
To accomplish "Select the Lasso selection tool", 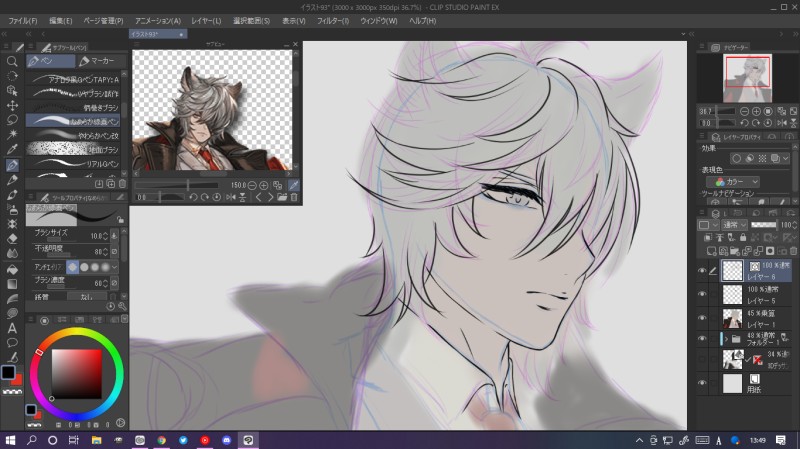I will (12, 120).
